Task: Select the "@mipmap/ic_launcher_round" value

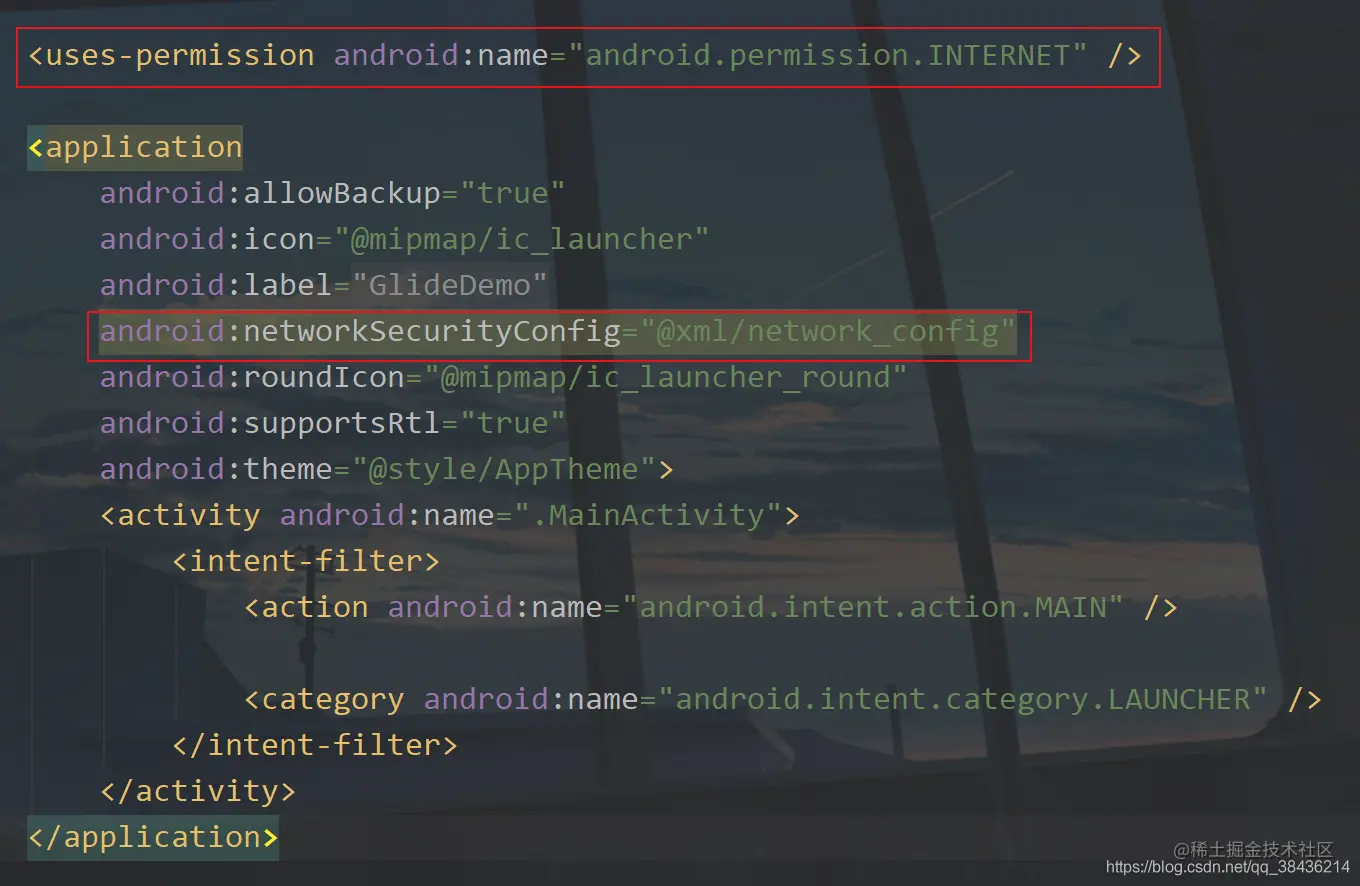Action: (666, 377)
